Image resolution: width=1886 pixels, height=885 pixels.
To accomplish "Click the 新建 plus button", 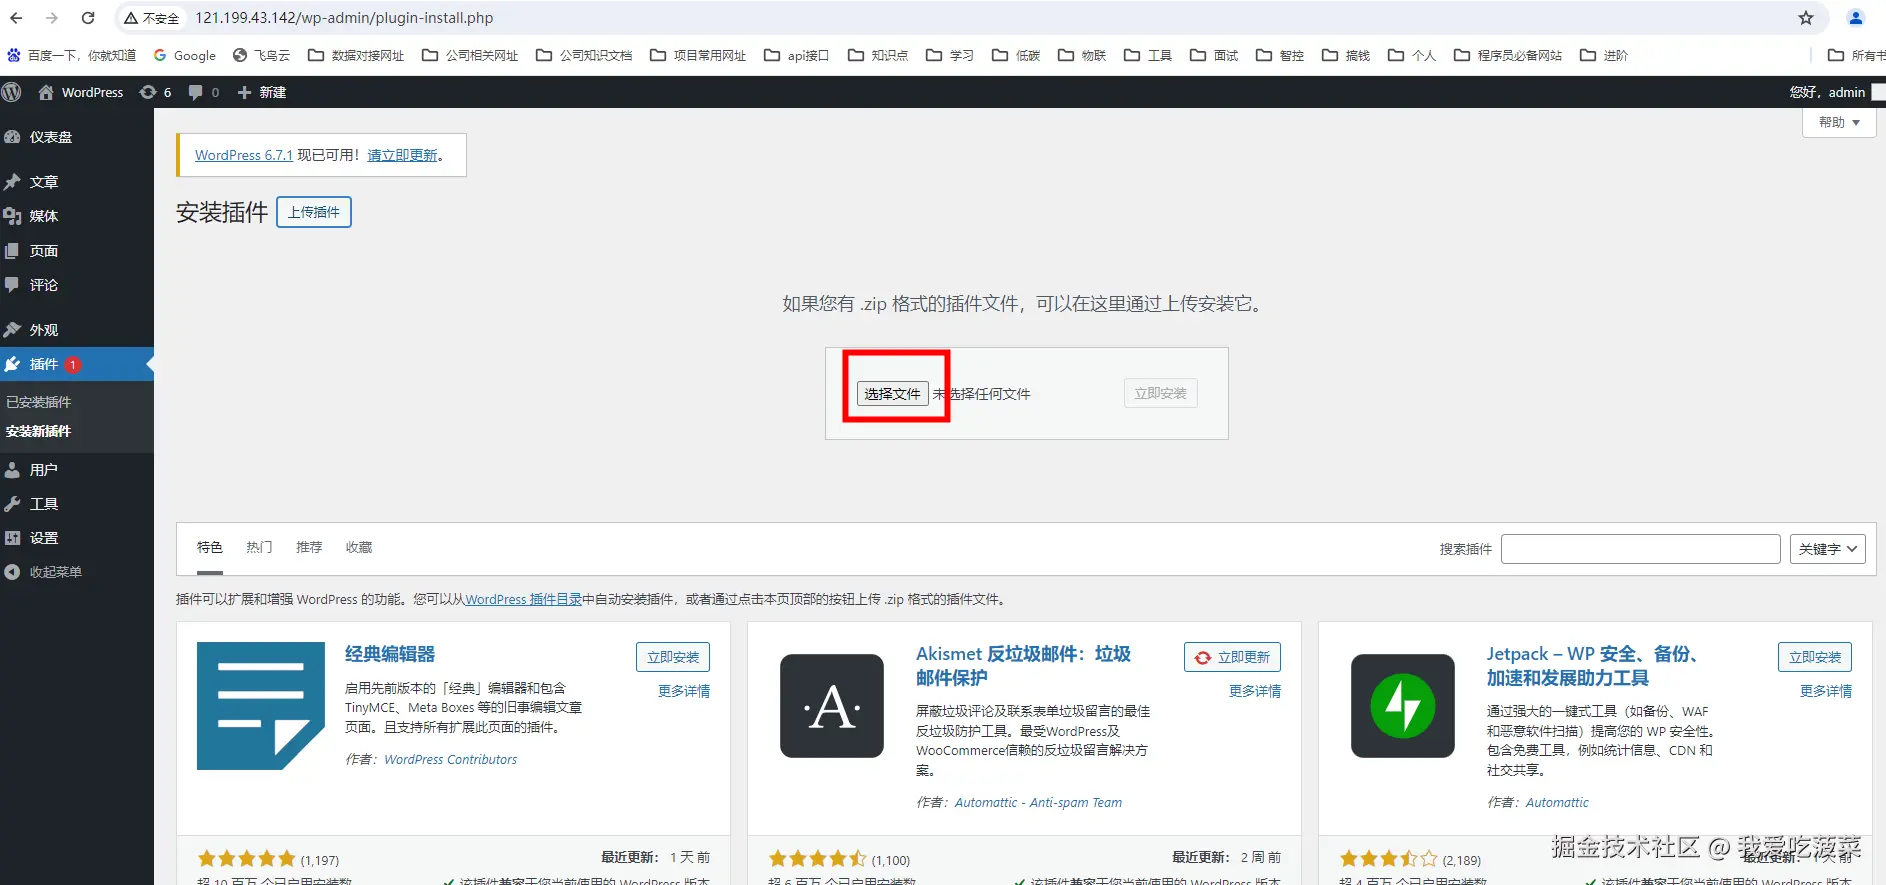I will [x=262, y=92].
